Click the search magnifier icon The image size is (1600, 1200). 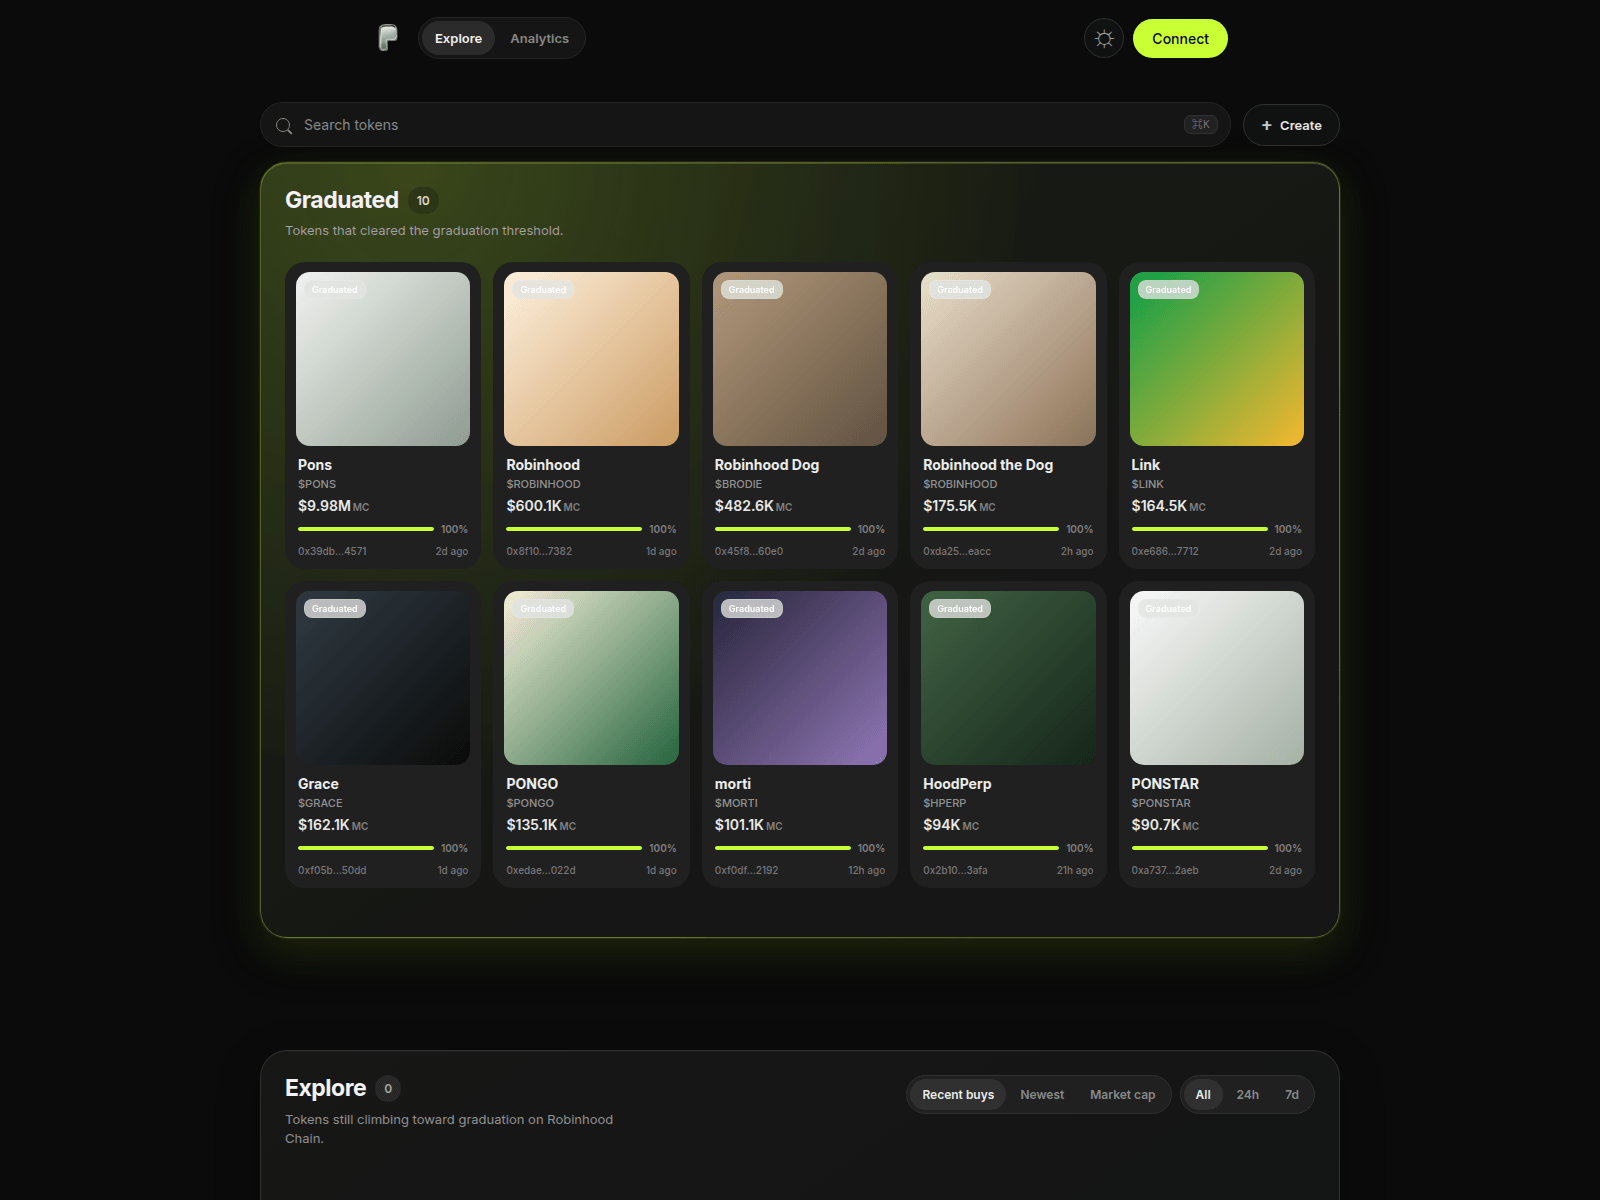point(284,126)
